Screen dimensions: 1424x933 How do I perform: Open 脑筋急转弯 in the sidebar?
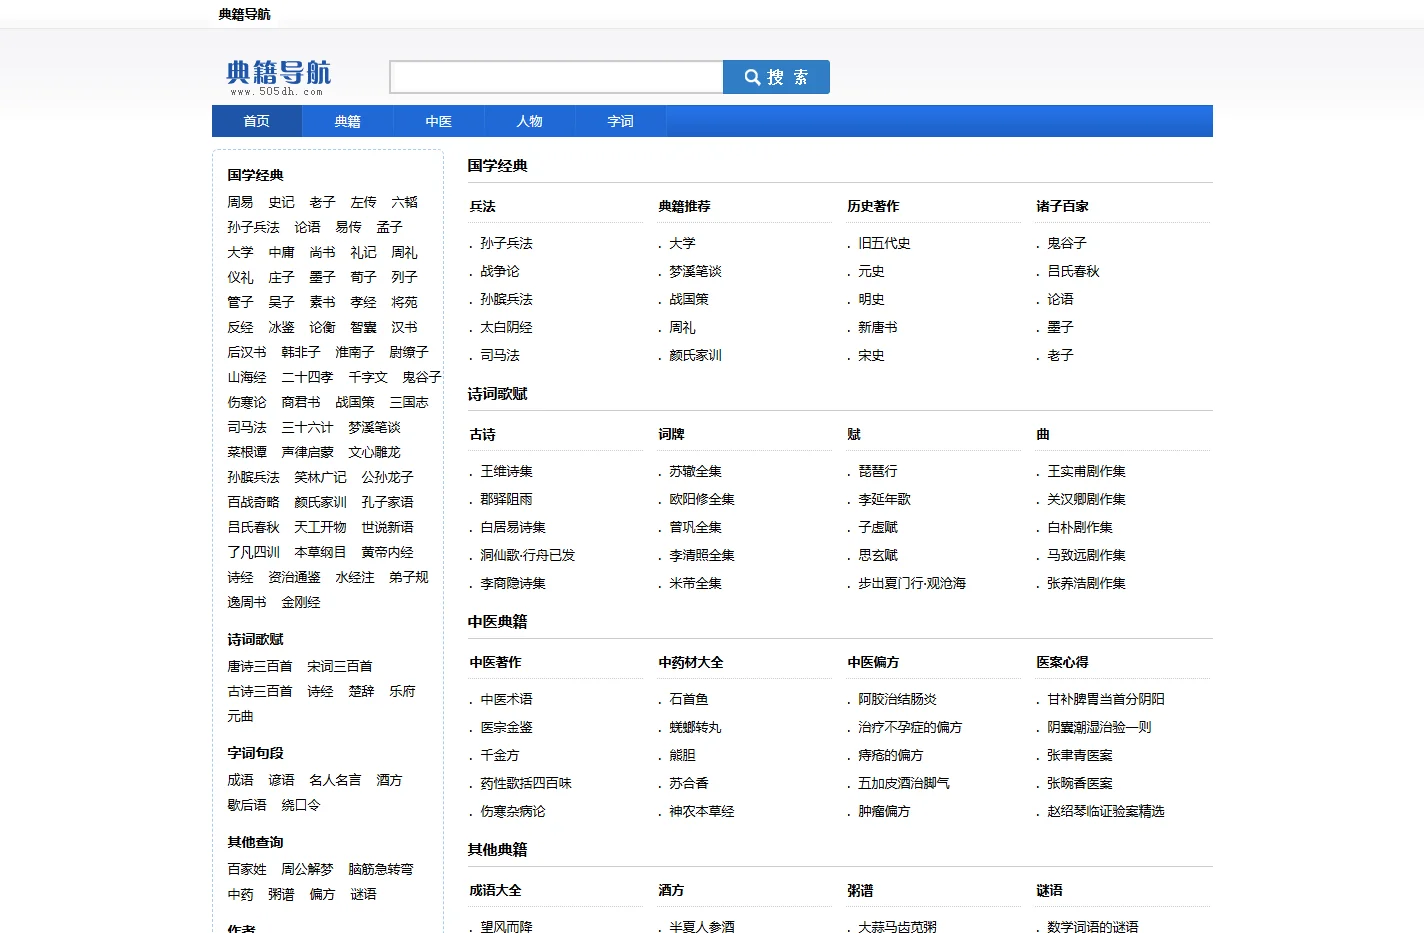(380, 869)
